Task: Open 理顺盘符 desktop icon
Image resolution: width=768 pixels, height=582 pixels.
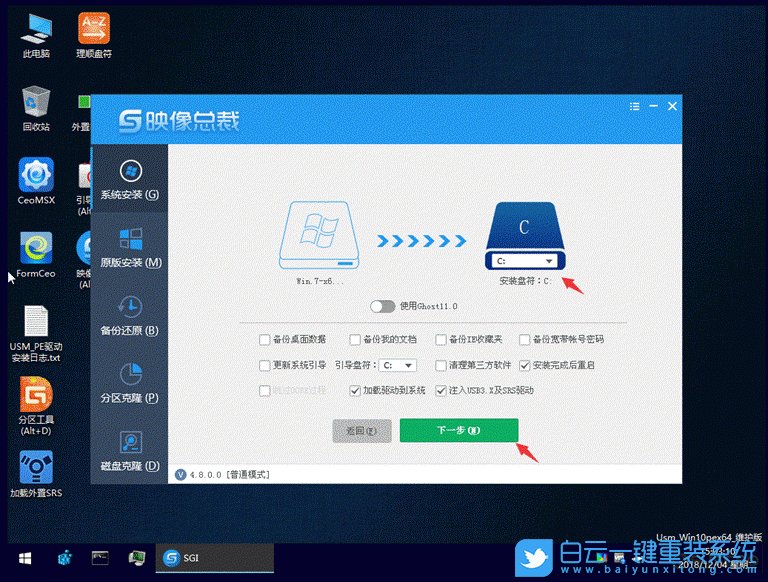Action: (x=94, y=35)
